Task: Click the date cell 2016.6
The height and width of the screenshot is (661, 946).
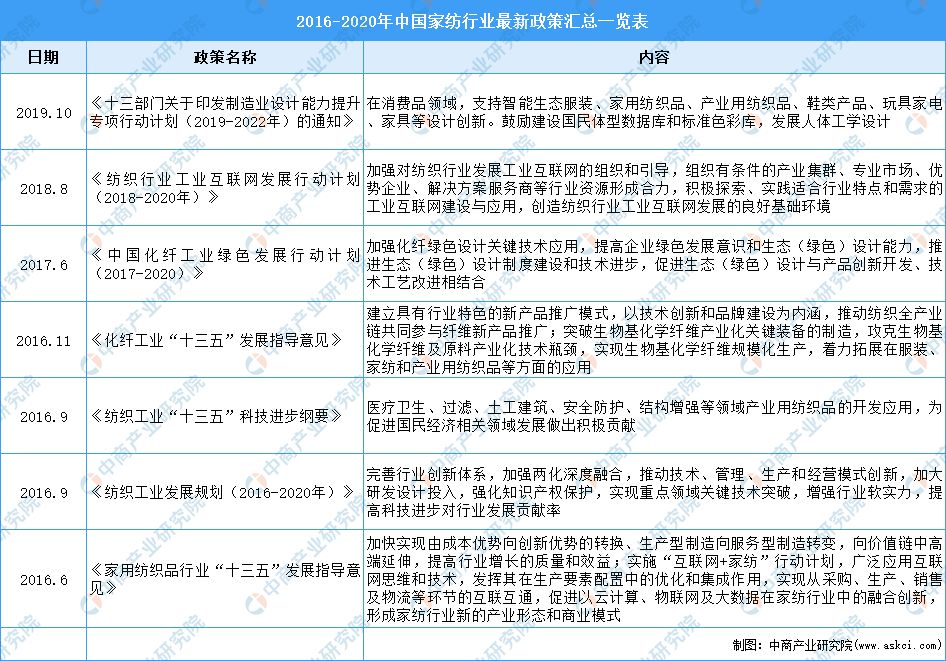Action: 43,580
